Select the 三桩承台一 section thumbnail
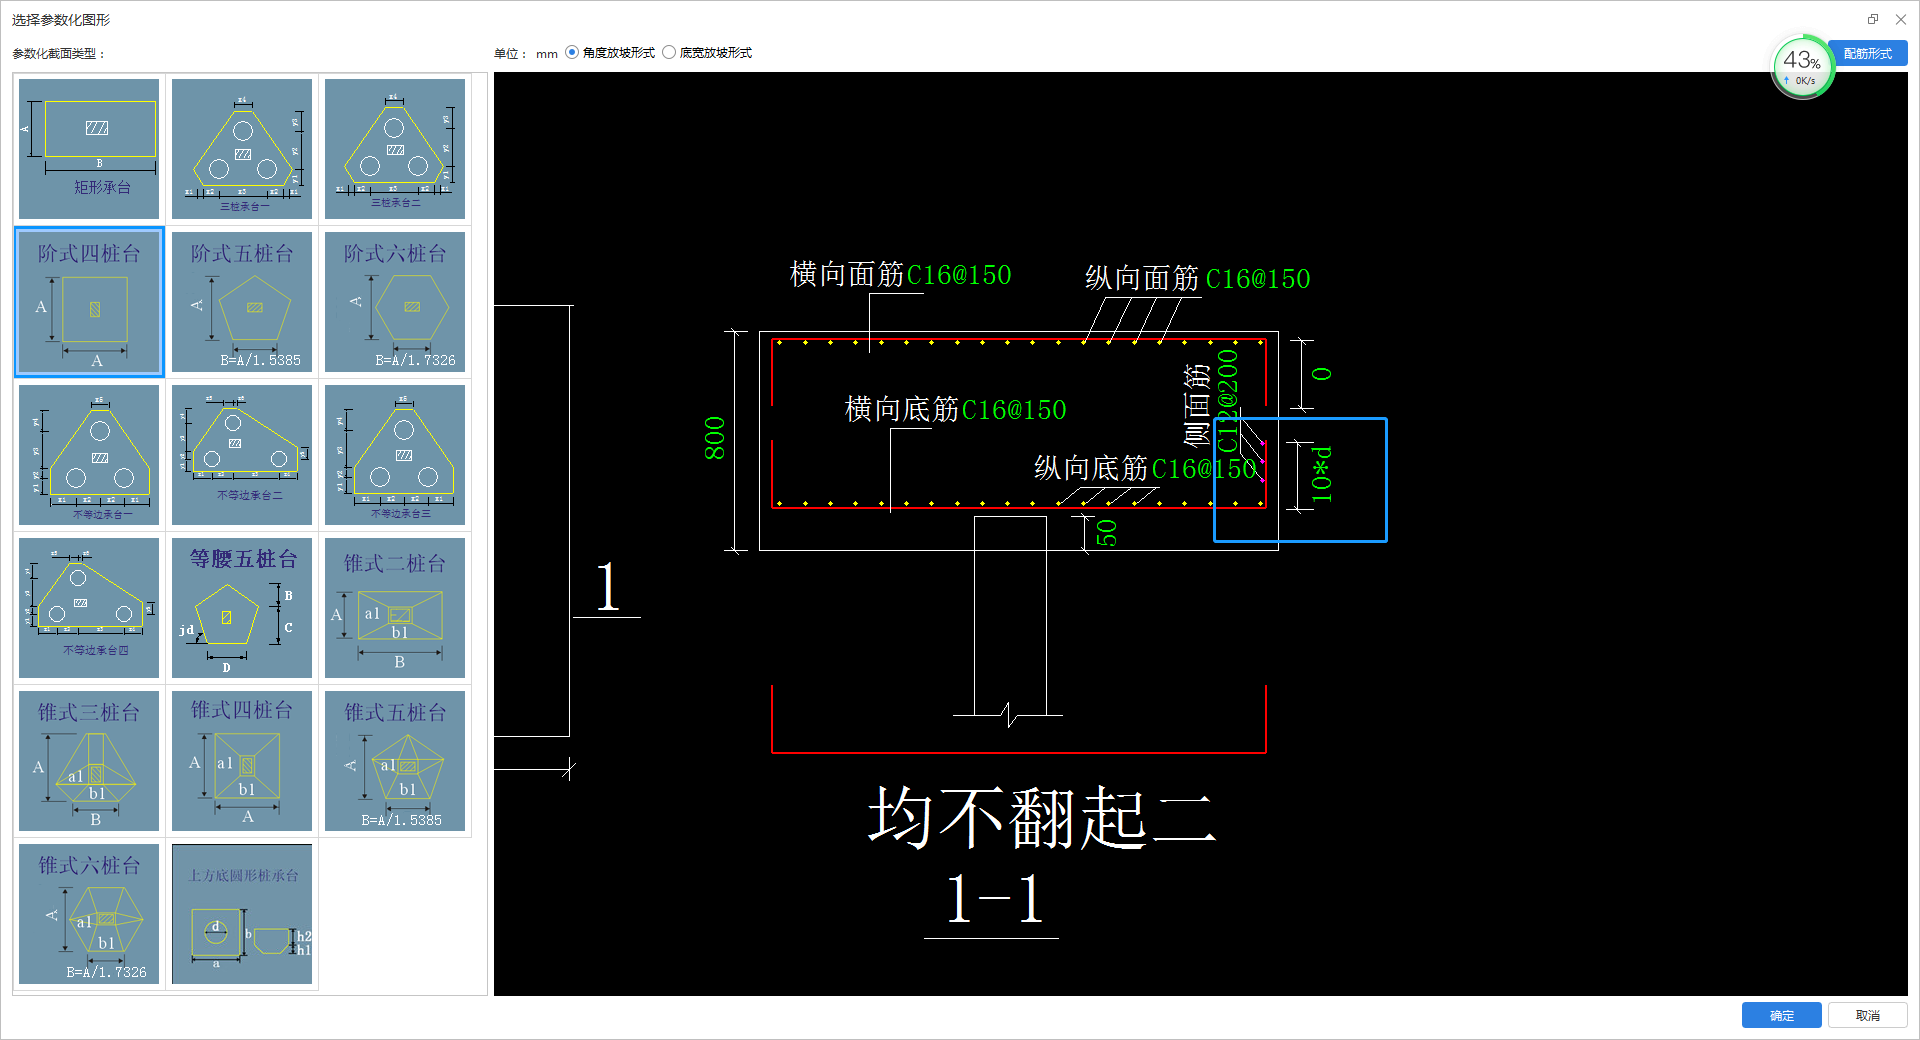This screenshot has width=1920, height=1040. point(242,149)
